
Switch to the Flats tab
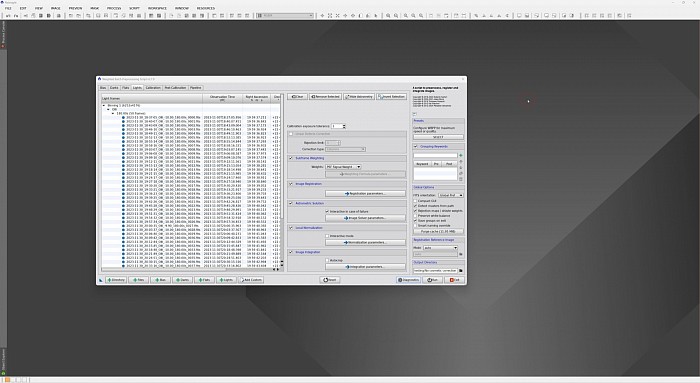coord(126,88)
